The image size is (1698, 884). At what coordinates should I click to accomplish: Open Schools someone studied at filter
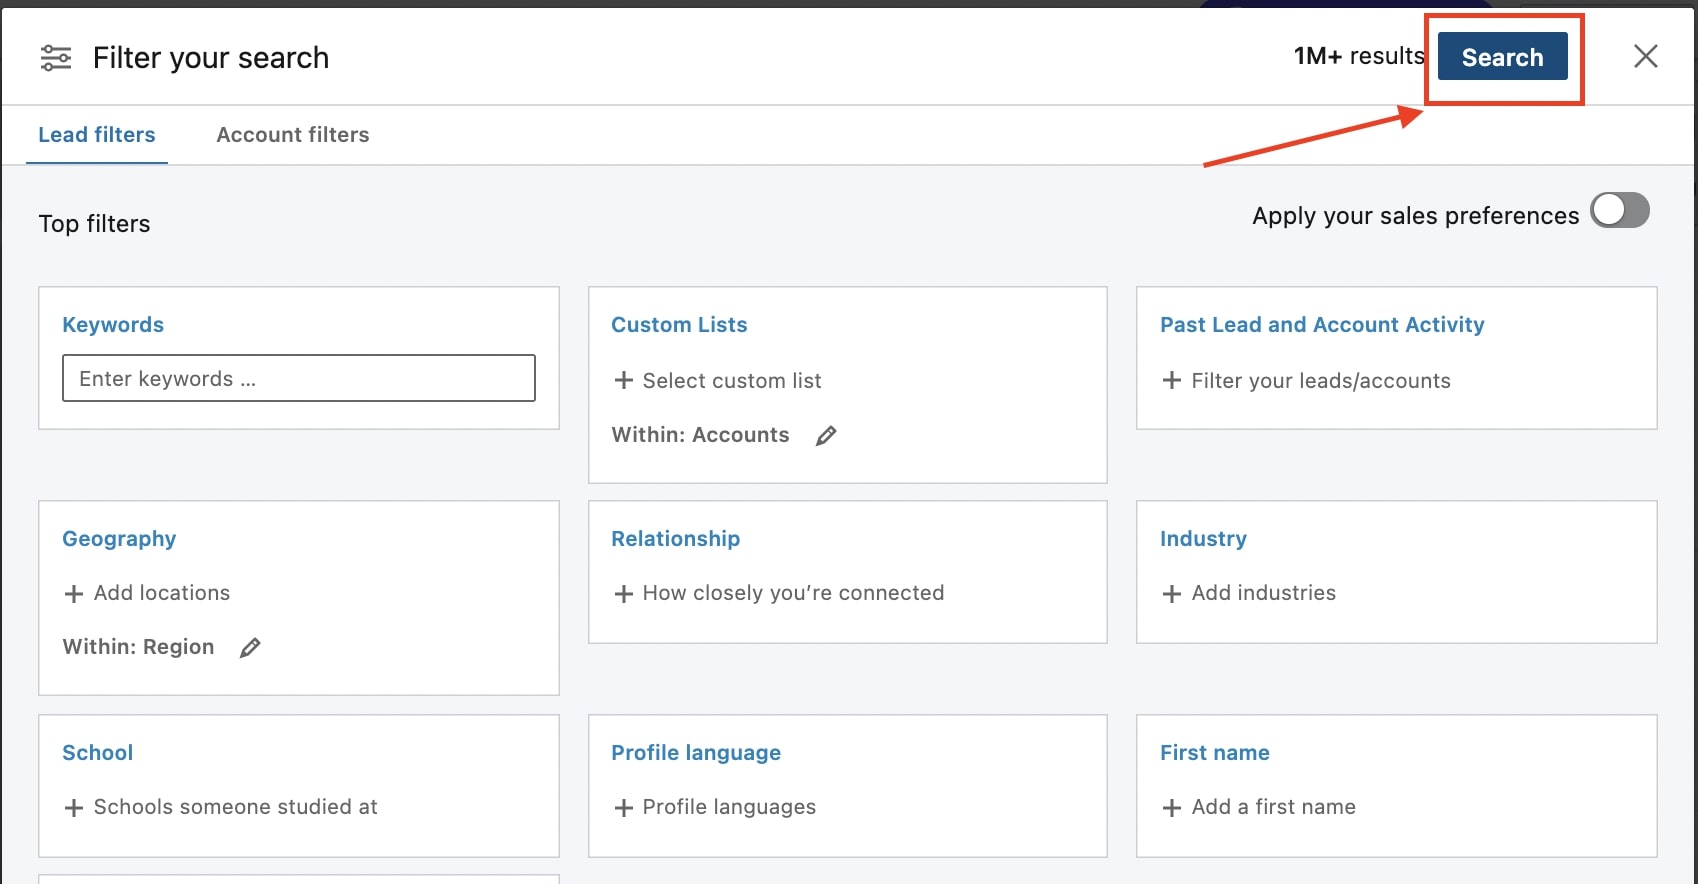pyautogui.click(x=236, y=807)
